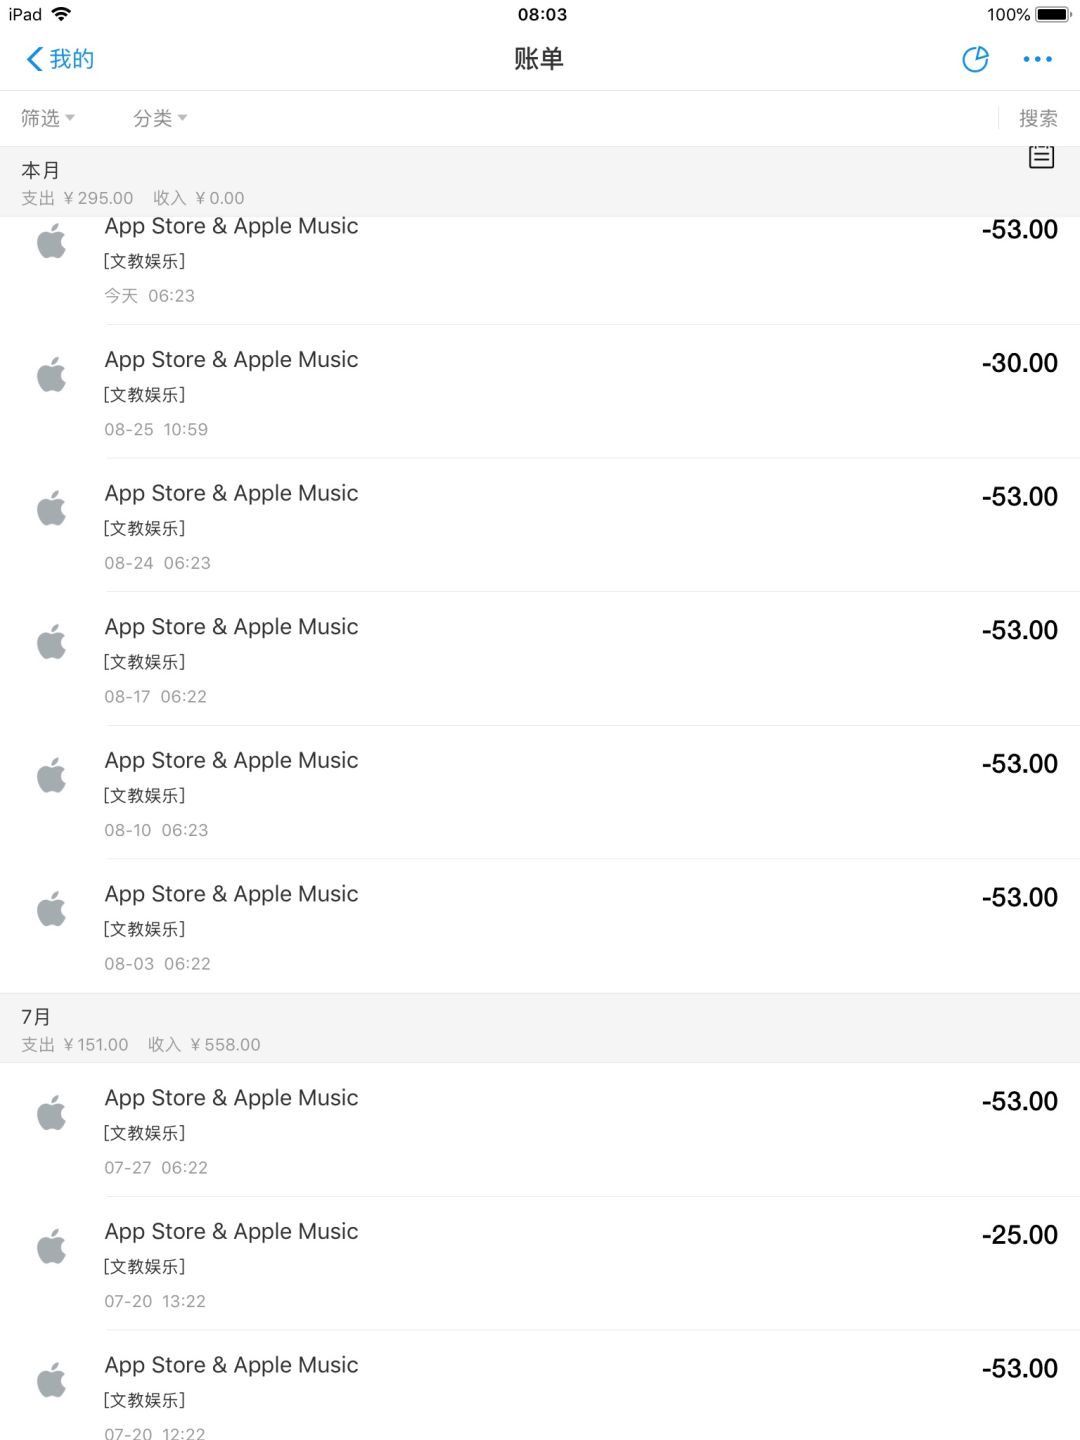The height and width of the screenshot is (1440, 1080).
Task: Select the 08-10 06:23 App Store charge
Action: click(540, 793)
